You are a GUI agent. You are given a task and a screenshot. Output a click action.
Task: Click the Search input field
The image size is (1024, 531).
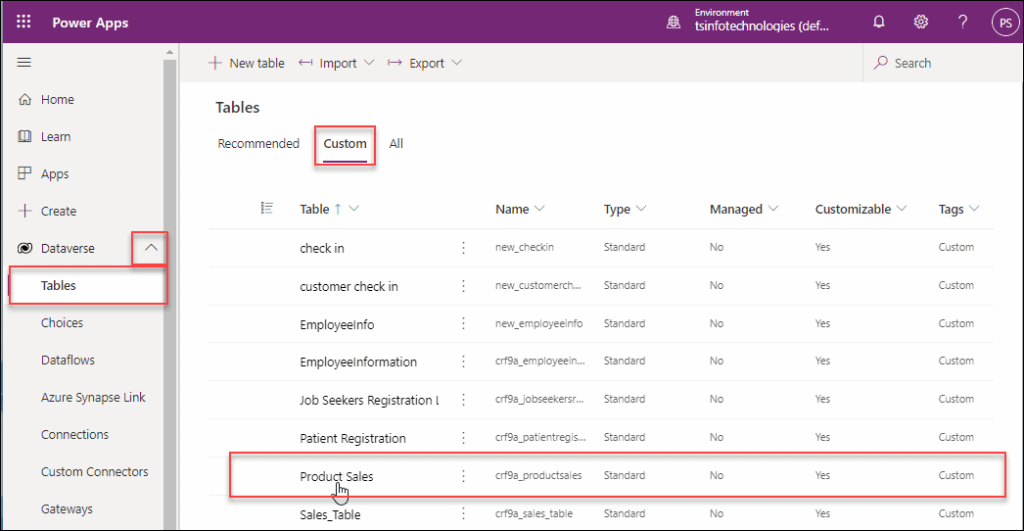click(944, 63)
